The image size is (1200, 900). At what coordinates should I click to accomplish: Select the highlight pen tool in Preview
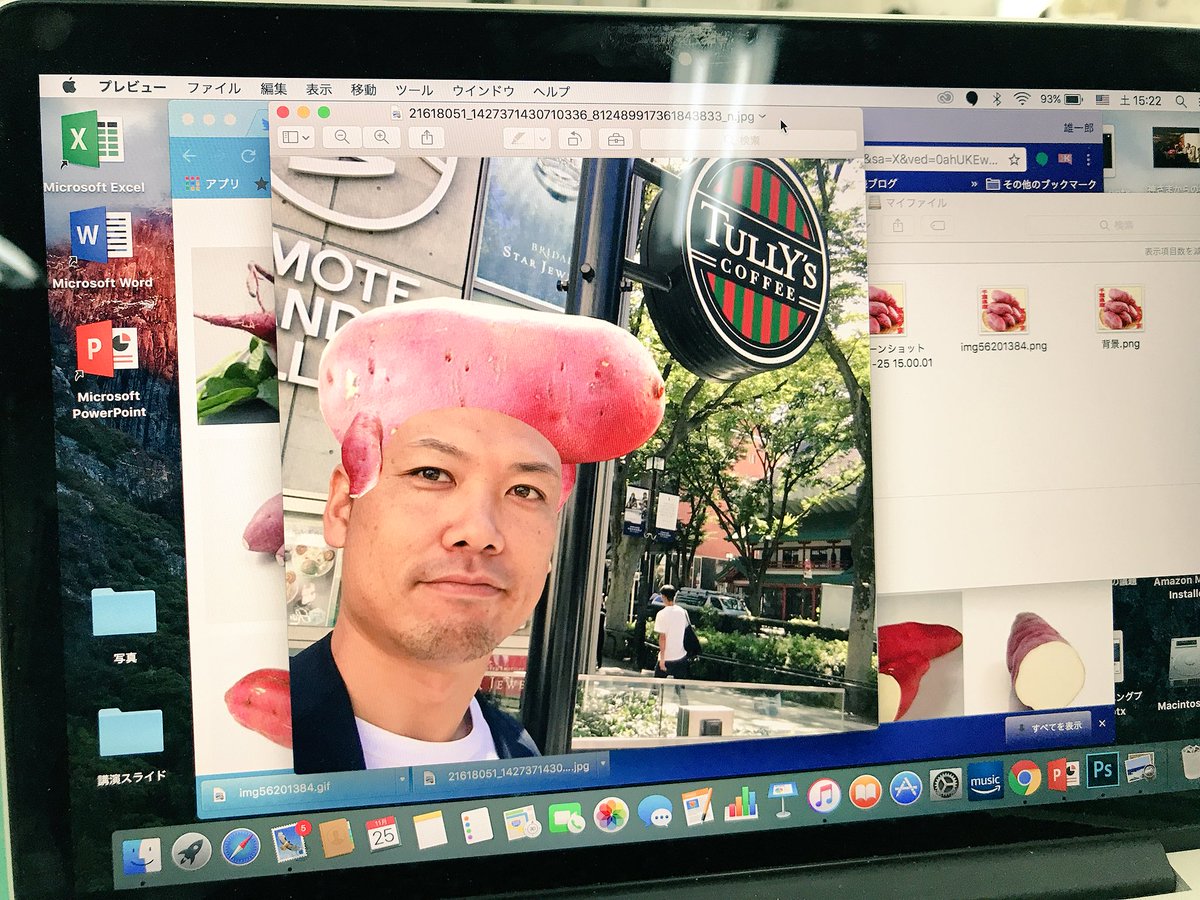coord(519,139)
